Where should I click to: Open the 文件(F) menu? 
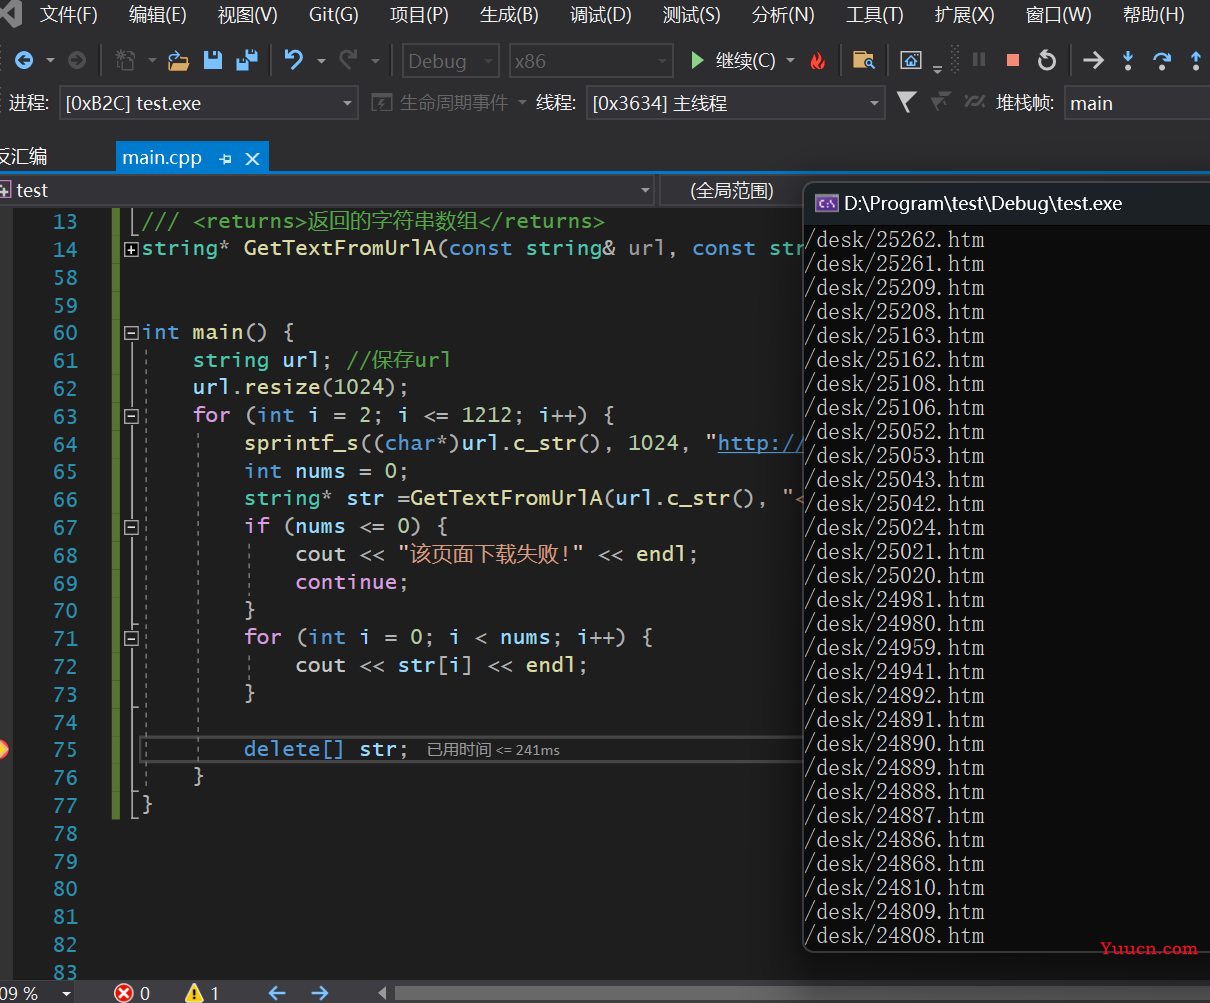(69, 15)
